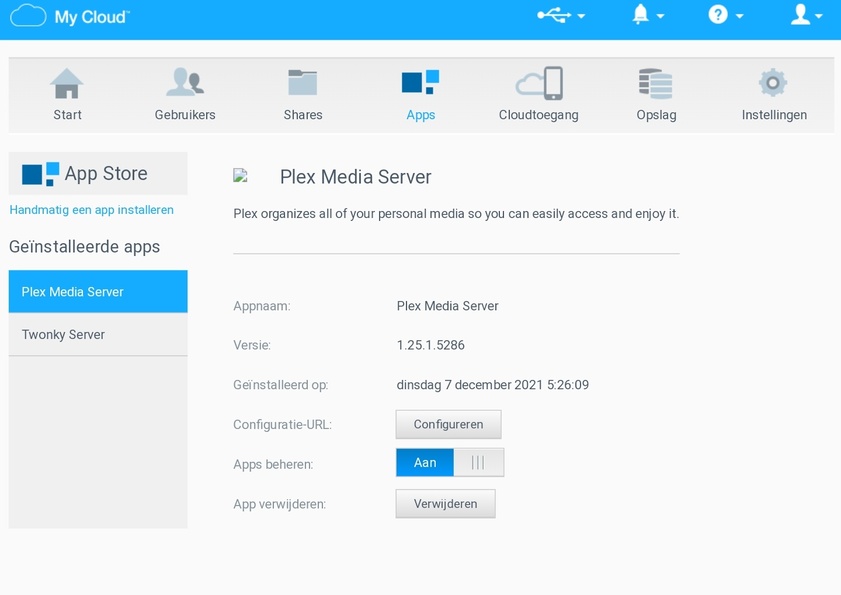Image resolution: width=841 pixels, height=595 pixels.
Task: Open the App Store heading
Action: point(106,174)
